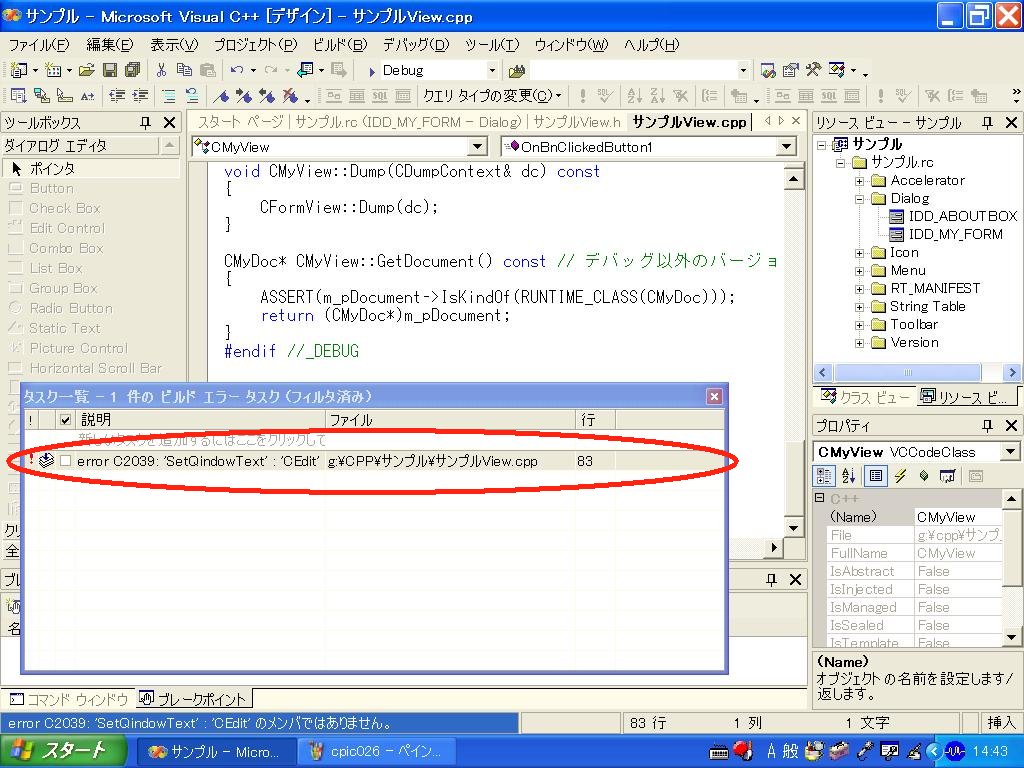Click the Undo arrow icon
The height and width of the screenshot is (768, 1024).
click(x=236, y=70)
